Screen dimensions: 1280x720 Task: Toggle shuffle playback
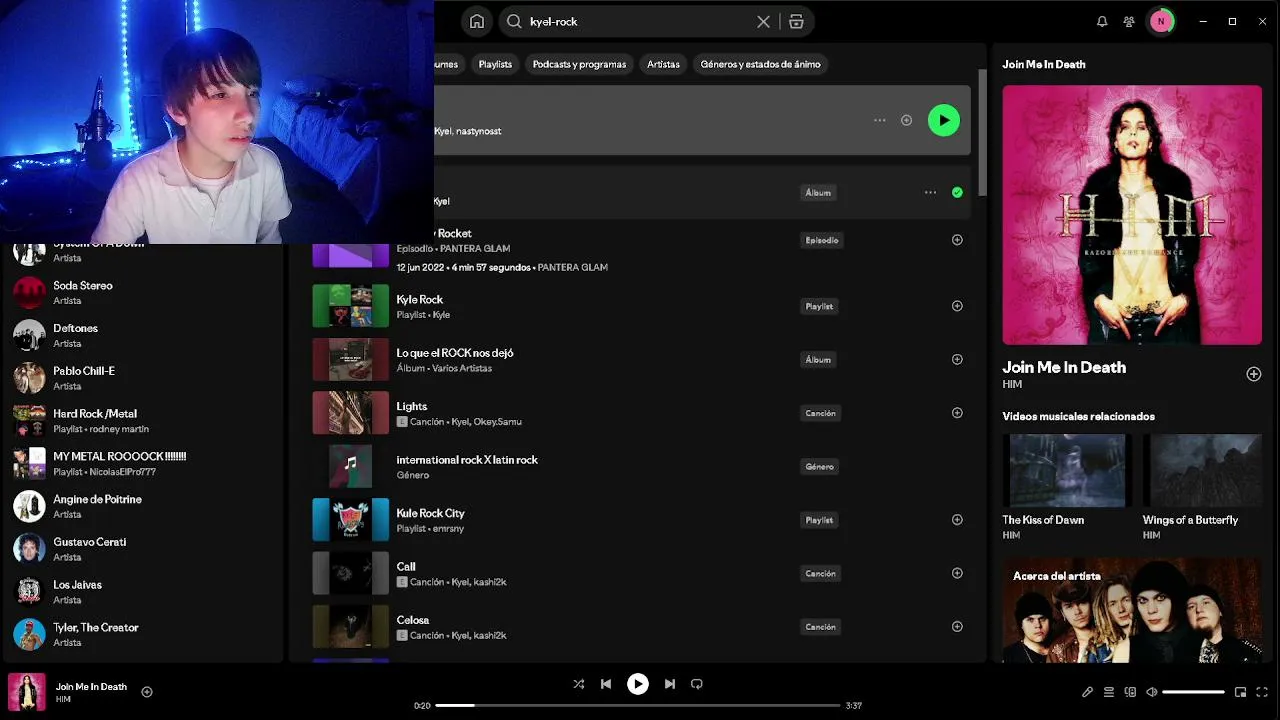click(578, 684)
